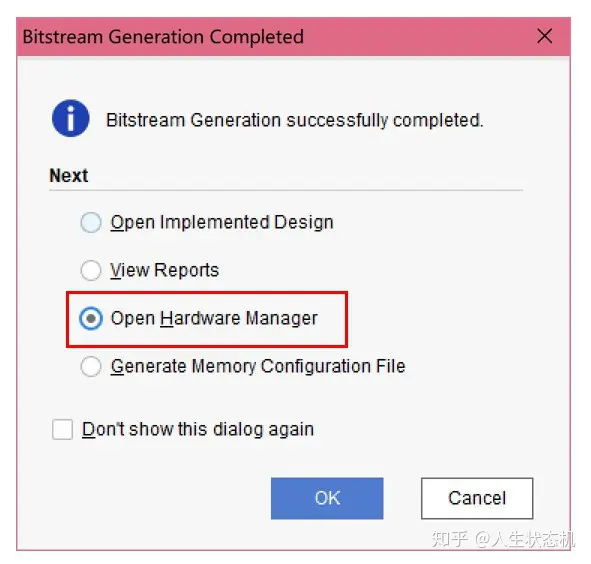The width and height of the screenshot is (591, 564).
Task: Confirm with the OK button
Action: click(327, 498)
